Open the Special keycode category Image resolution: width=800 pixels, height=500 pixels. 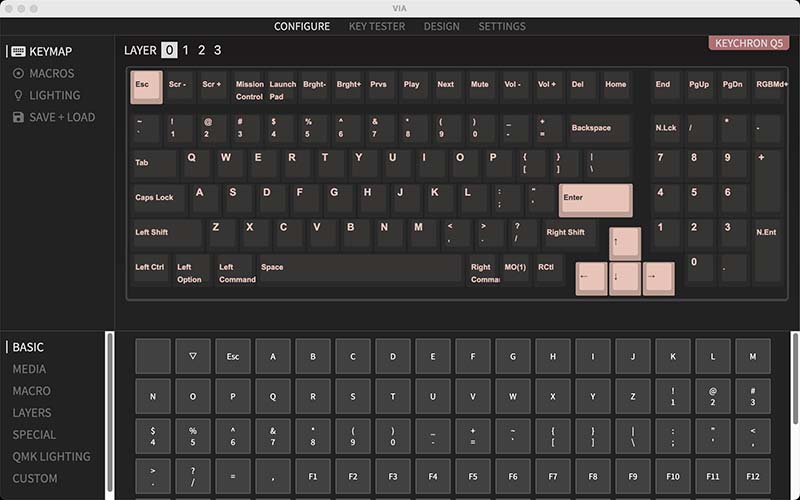tap(34, 435)
